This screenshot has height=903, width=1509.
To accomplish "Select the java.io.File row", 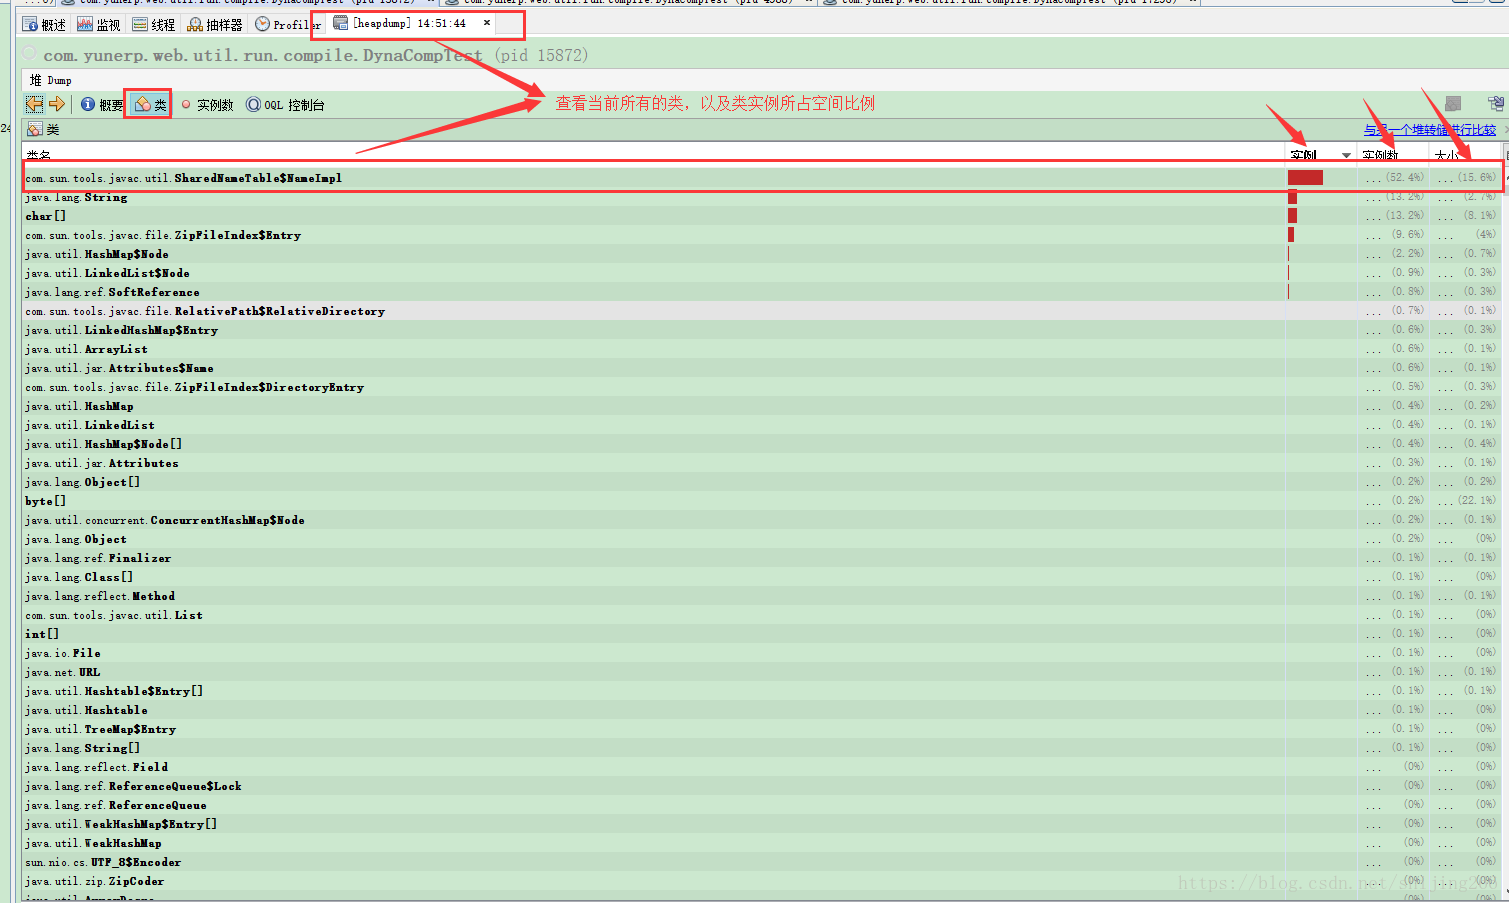I will (x=763, y=653).
